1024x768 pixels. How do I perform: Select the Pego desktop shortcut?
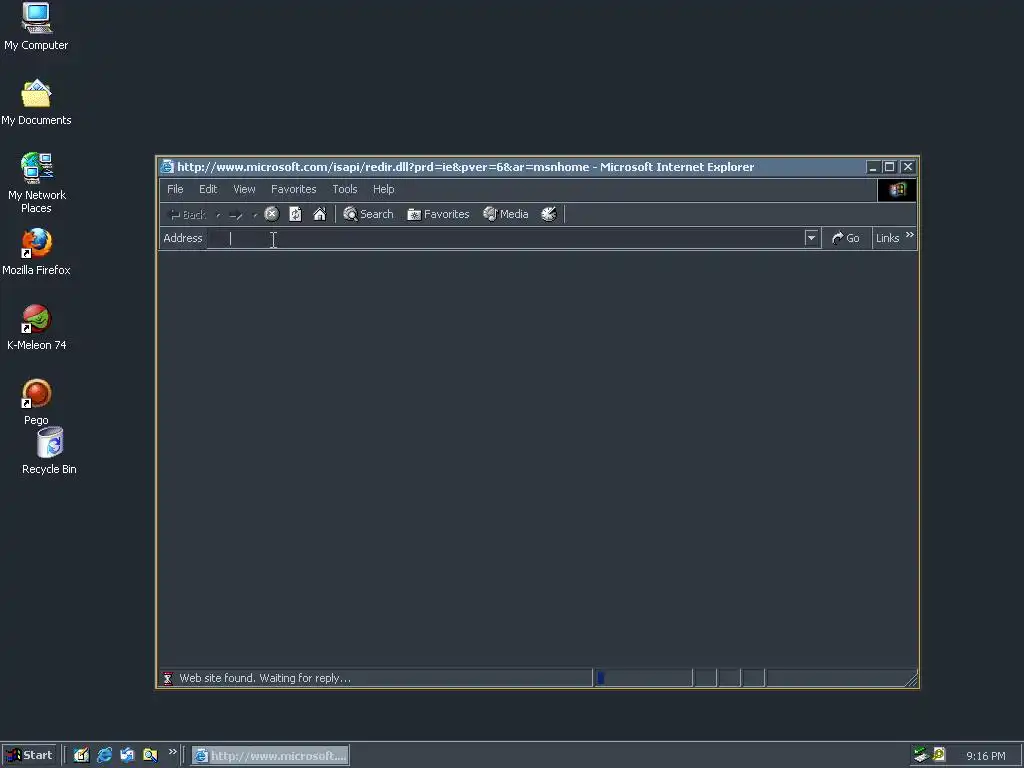click(36, 402)
